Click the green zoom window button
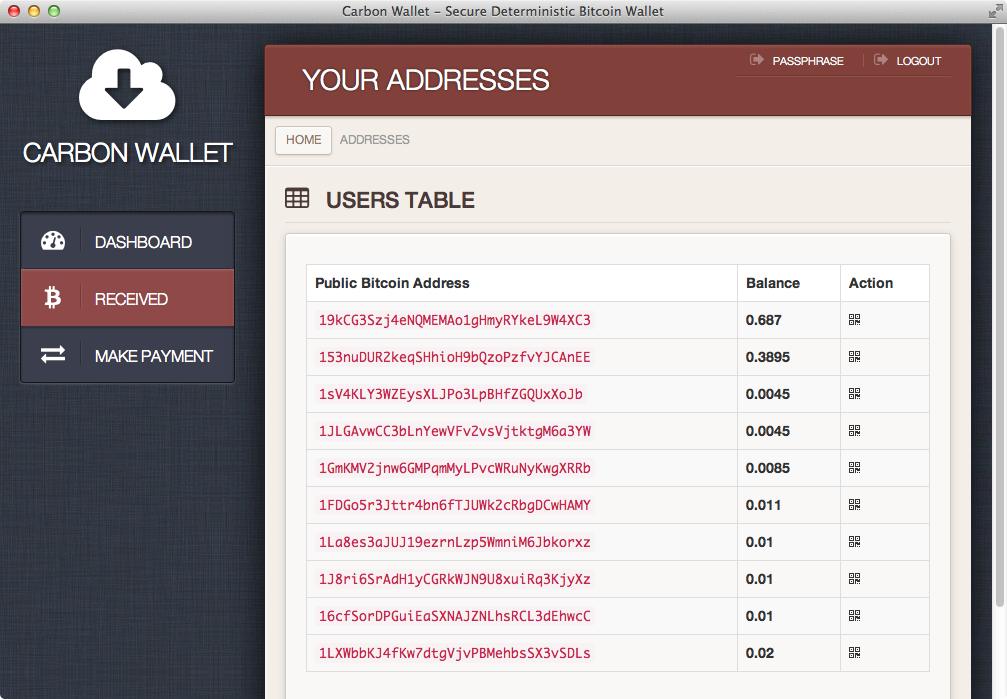This screenshot has width=1007, height=699. tap(54, 11)
